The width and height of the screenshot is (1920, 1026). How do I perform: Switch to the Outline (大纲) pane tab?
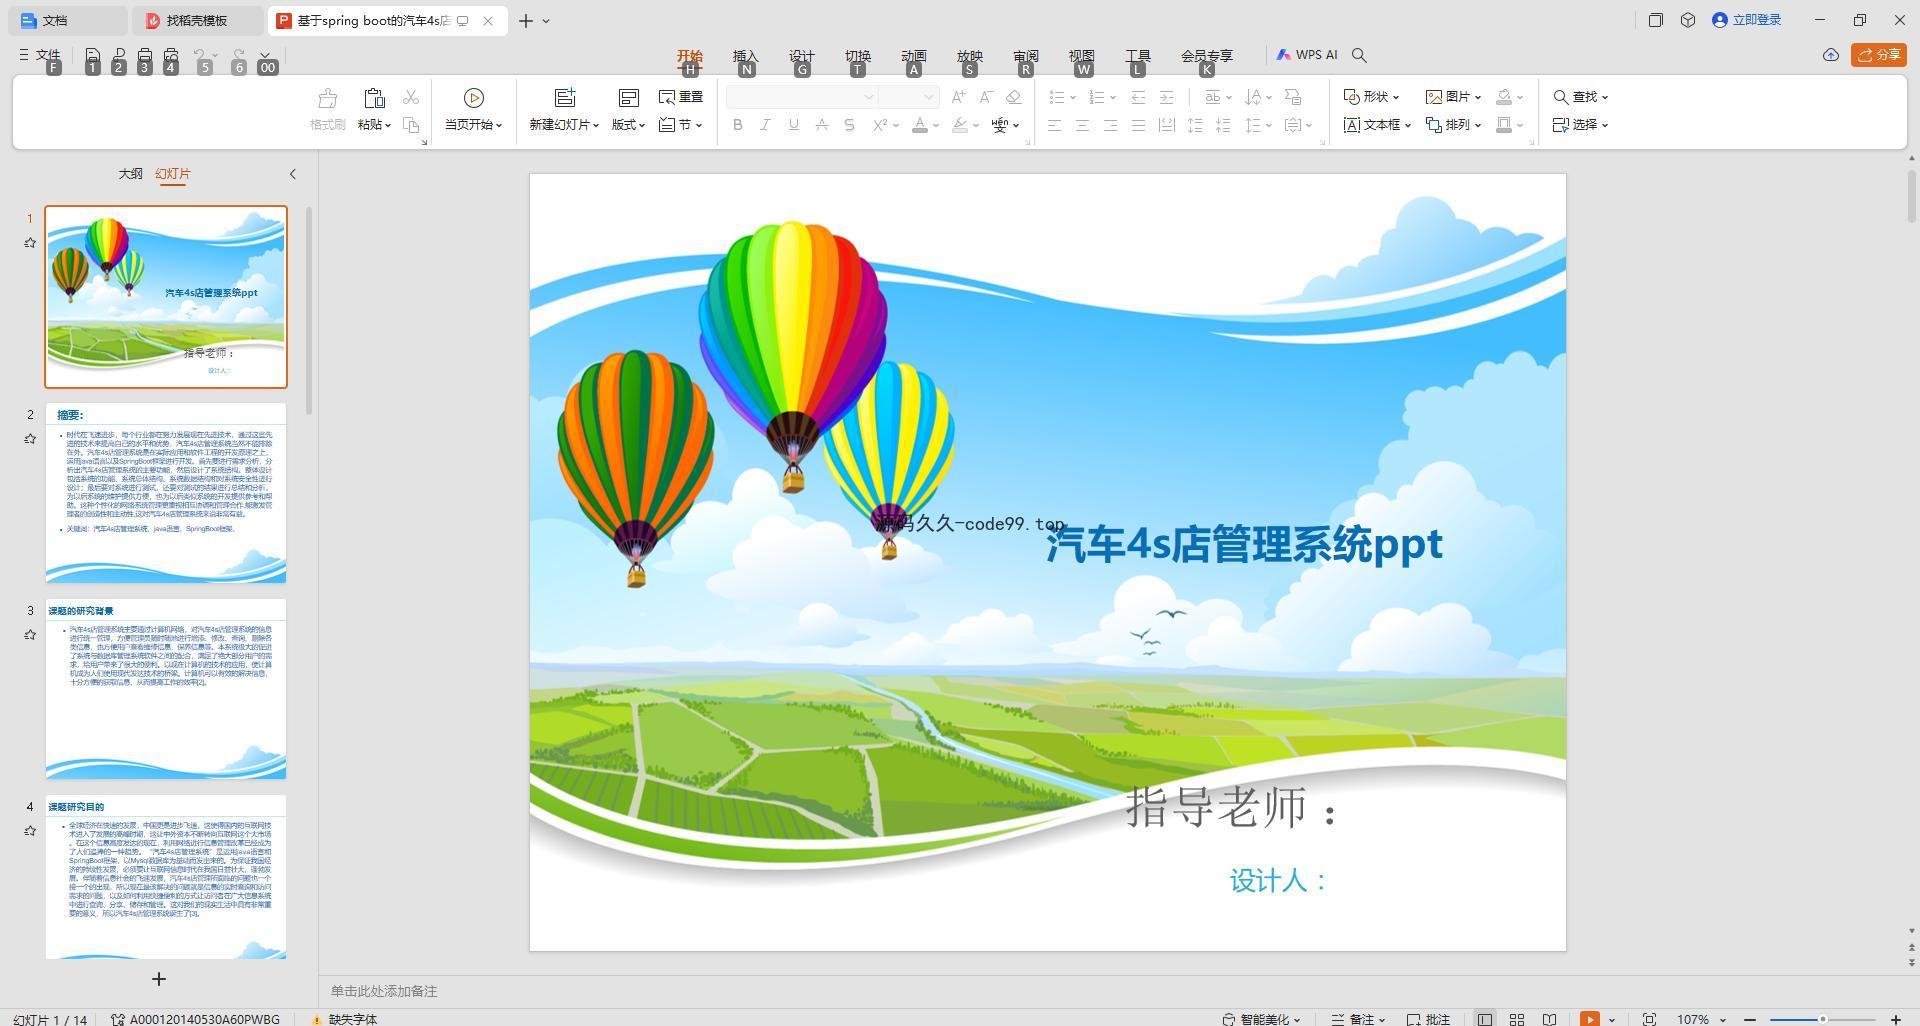tap(130, 174)
